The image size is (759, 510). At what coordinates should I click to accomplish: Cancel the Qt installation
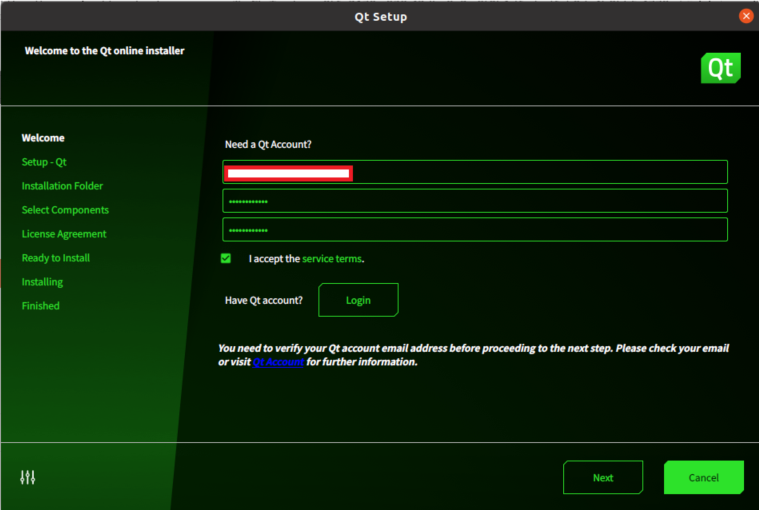coord(704,478)
